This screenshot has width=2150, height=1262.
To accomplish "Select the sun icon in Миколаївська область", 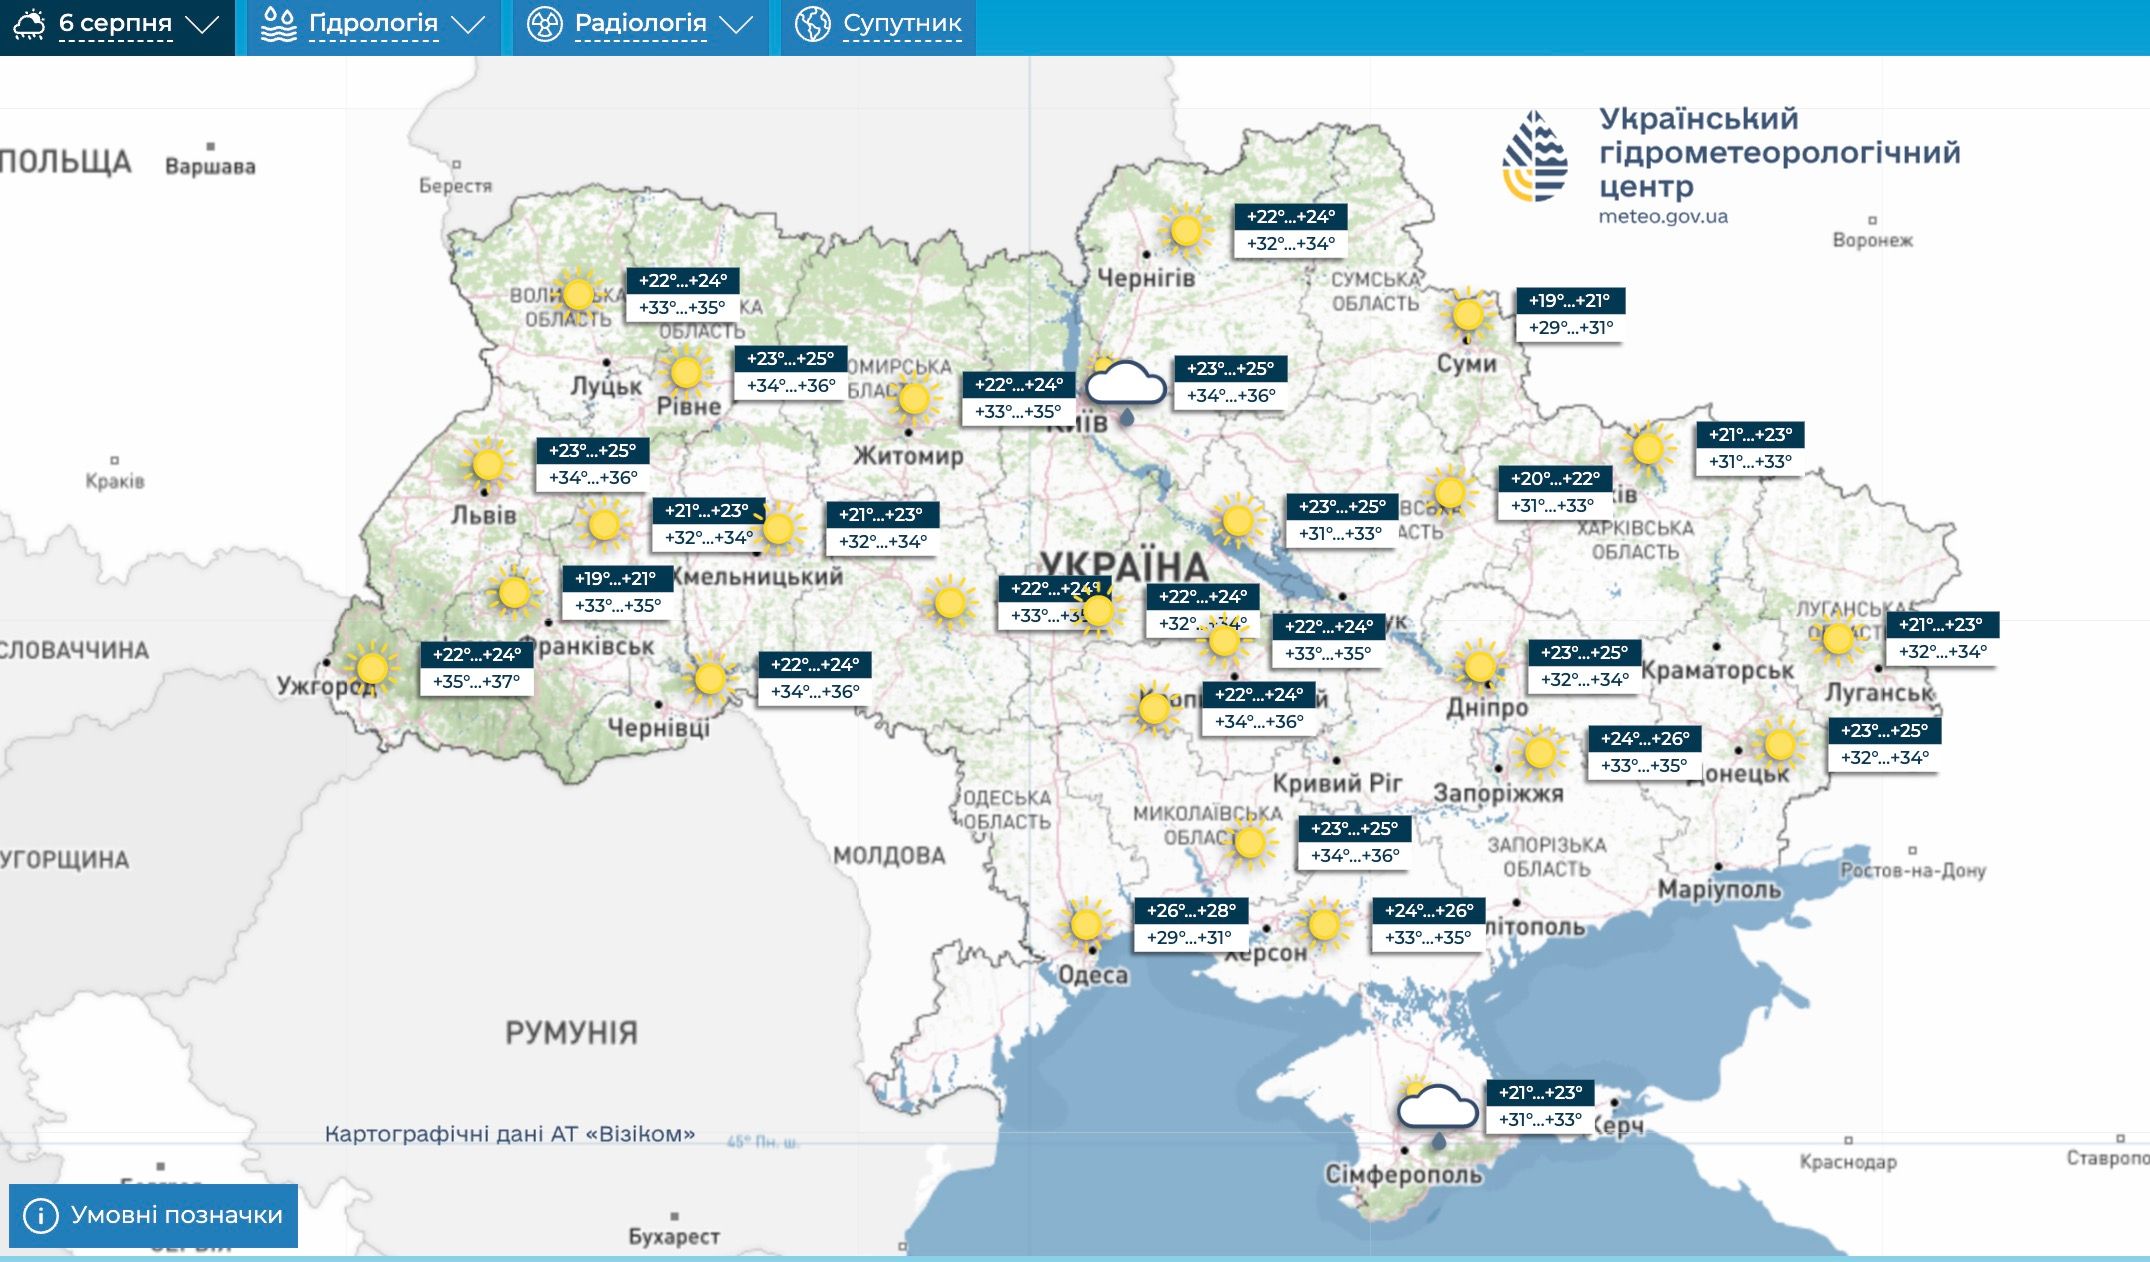I will (x=1249, y=842).
